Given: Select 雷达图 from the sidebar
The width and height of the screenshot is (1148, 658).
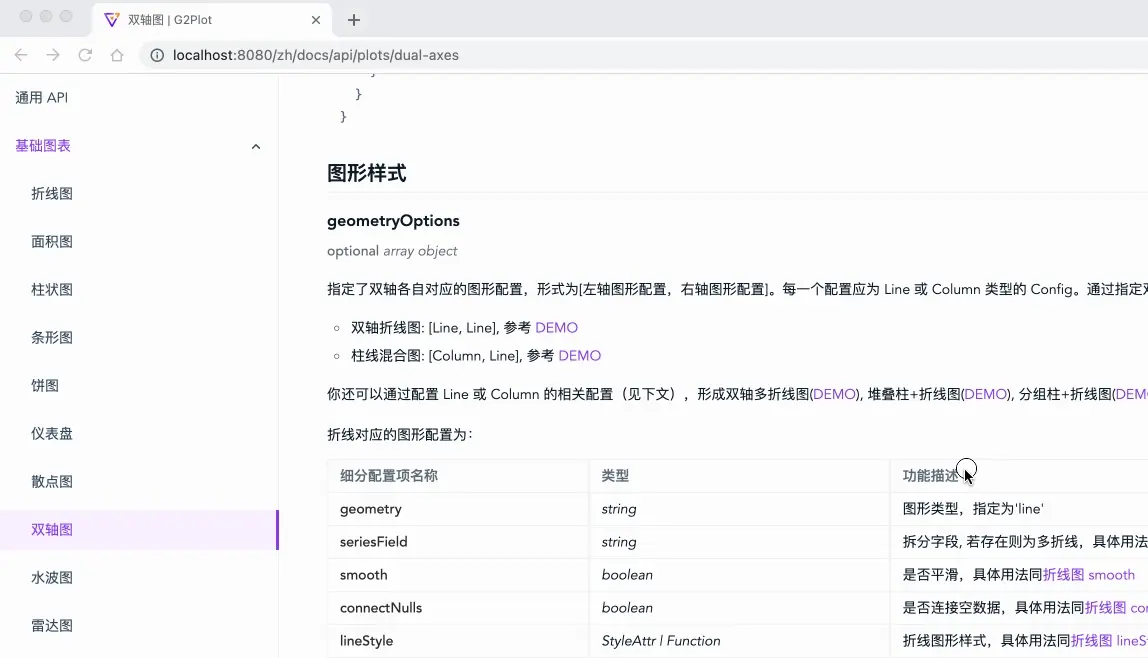Looking at the screenshot, I should pos(51,625).
